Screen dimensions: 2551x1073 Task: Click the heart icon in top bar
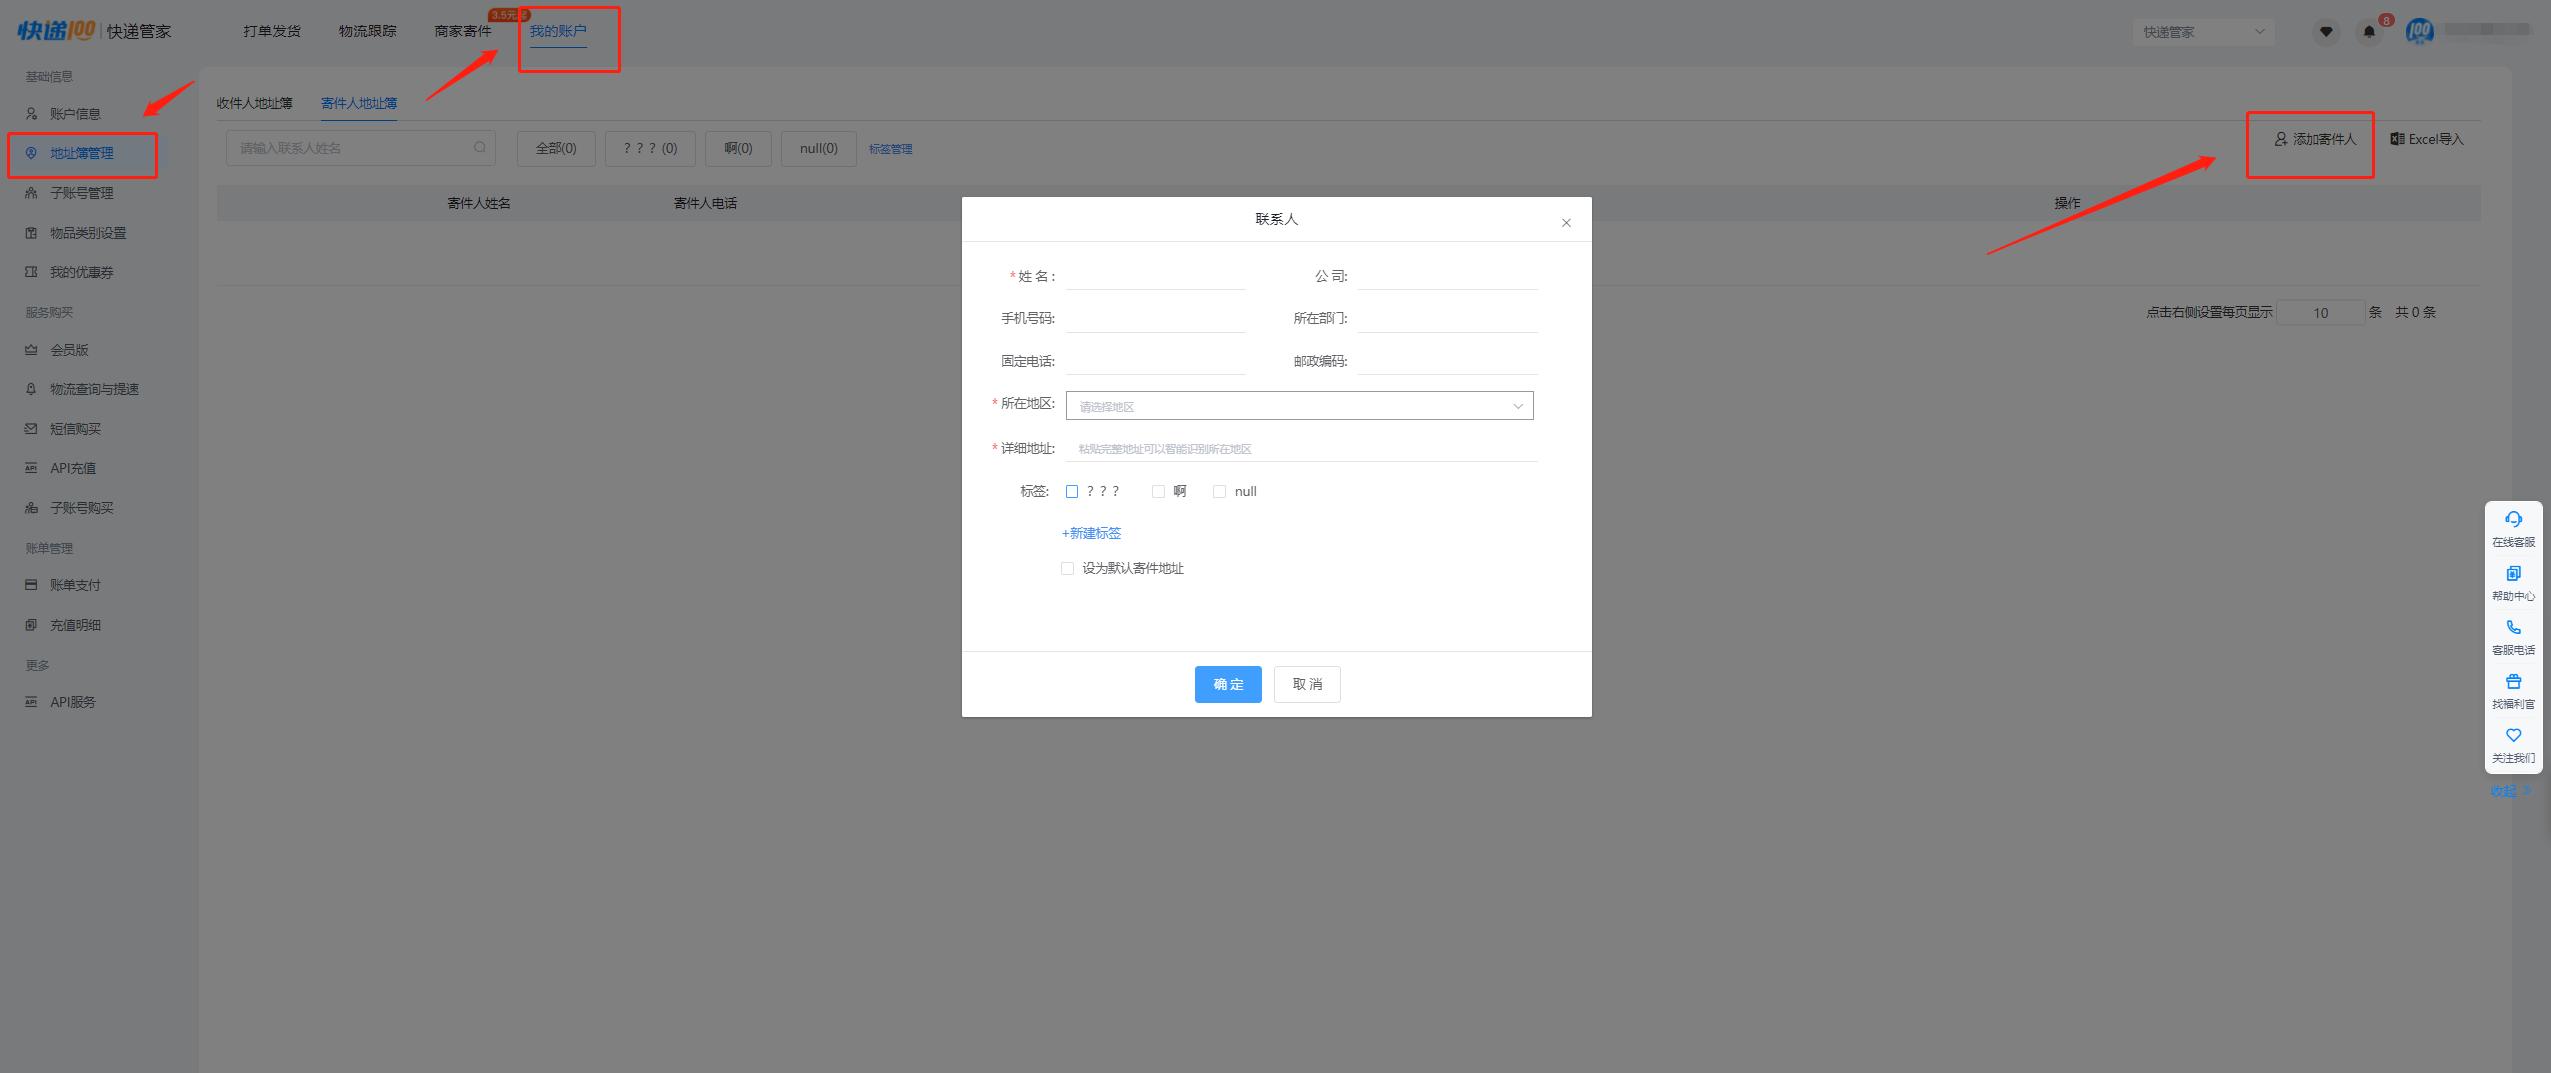tap(2326, 32)
